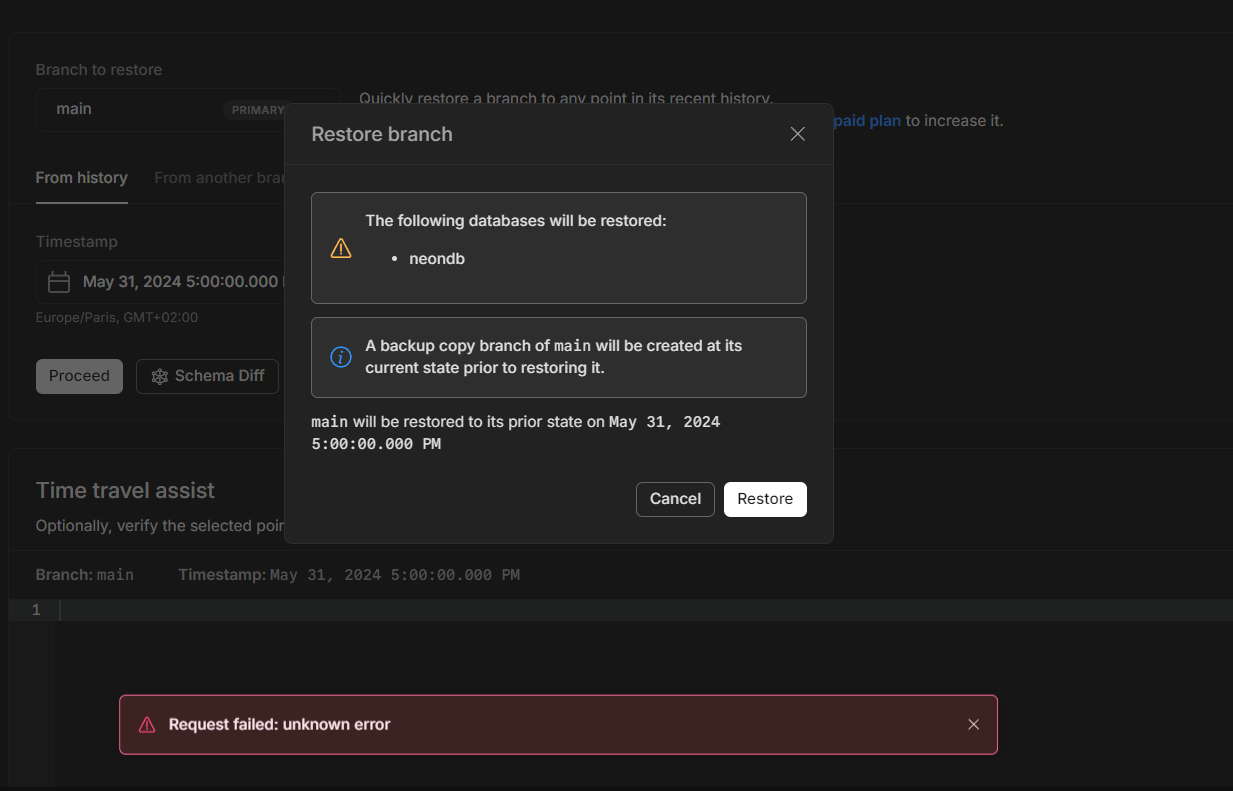Open the calendar icon in Timestamp field

[59, 282]
